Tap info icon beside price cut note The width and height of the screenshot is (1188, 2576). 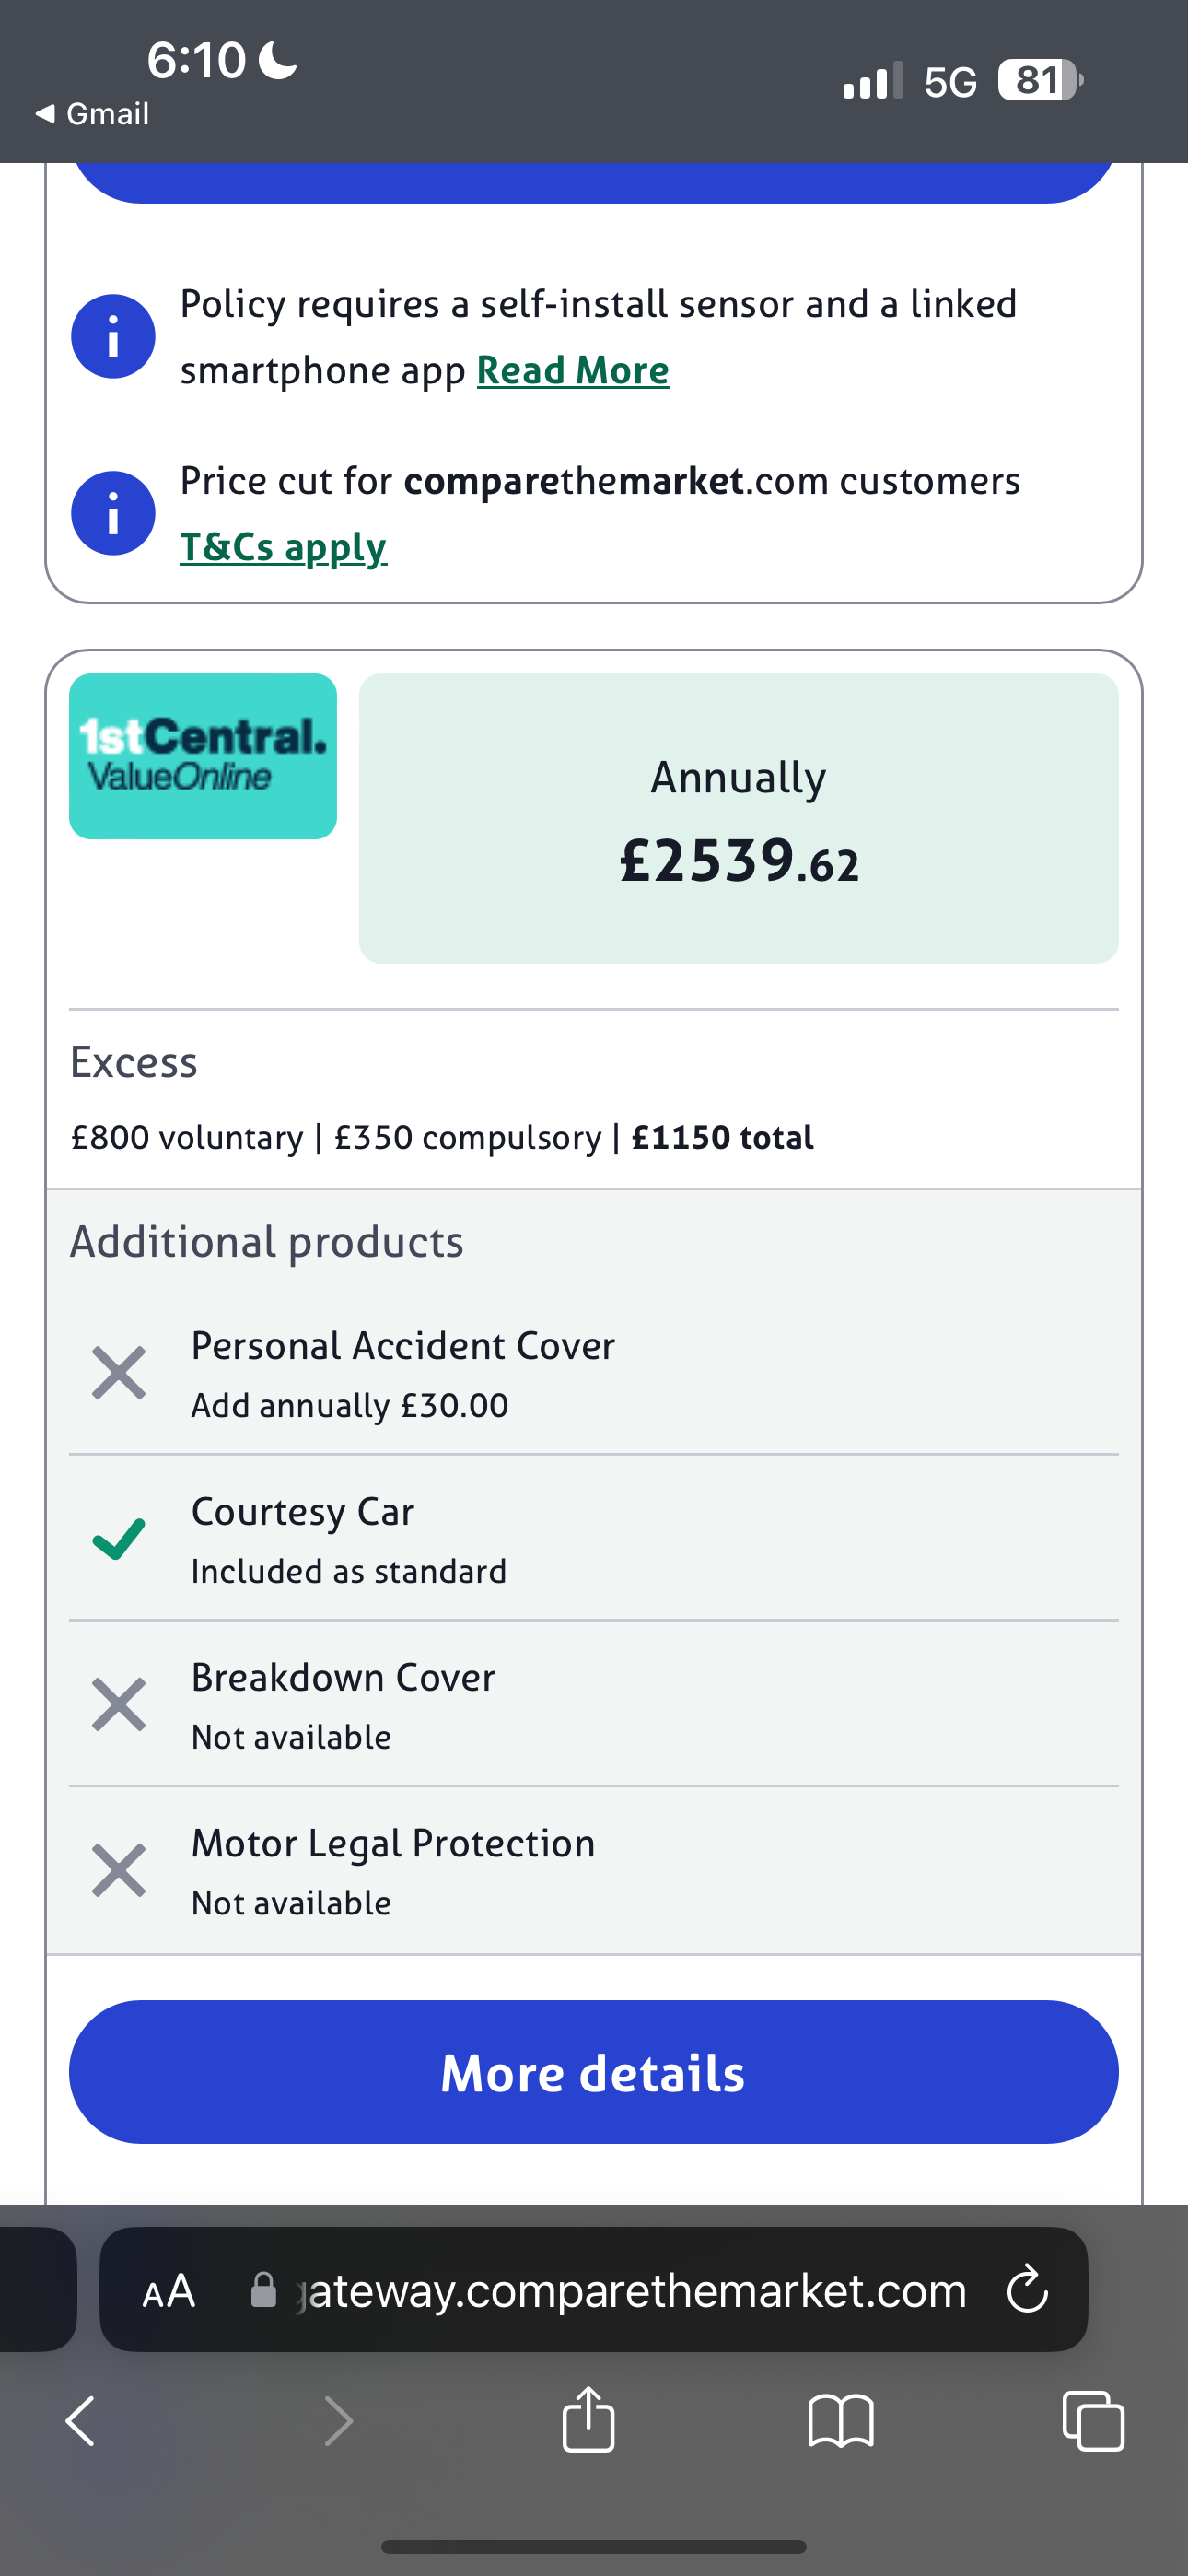113,513
